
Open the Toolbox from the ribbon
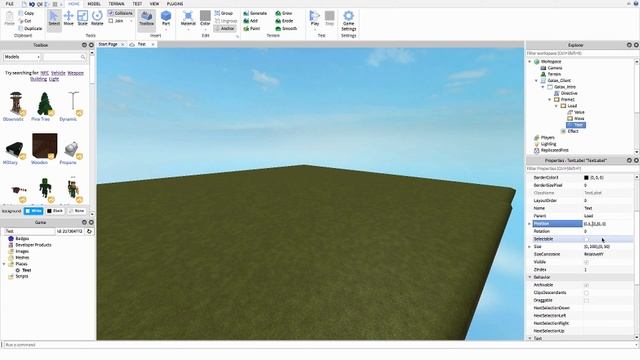click(146, 19)
